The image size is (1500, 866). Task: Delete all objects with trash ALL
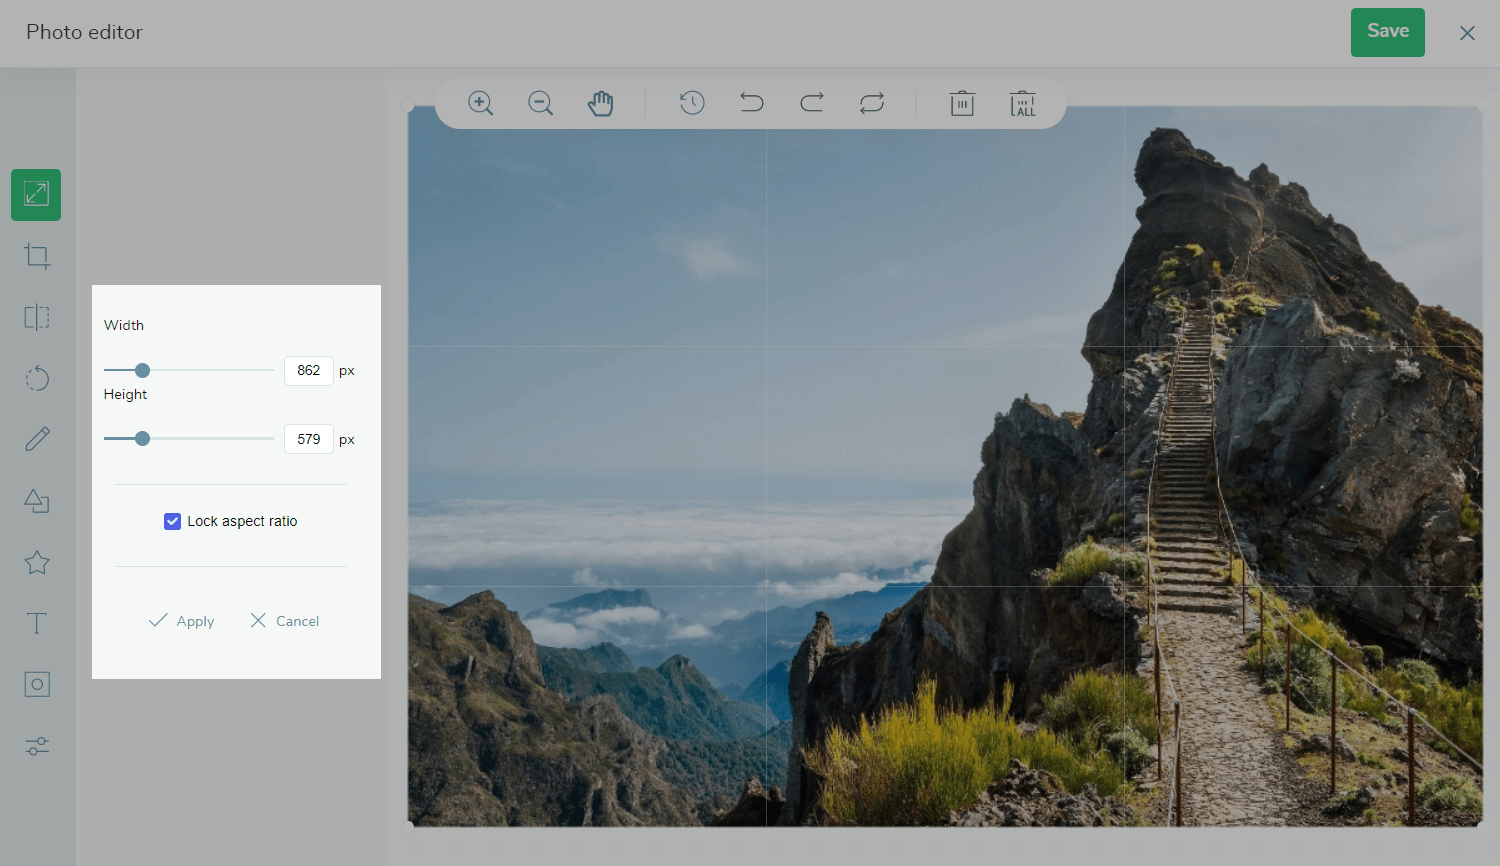[x=1022, y=104]
